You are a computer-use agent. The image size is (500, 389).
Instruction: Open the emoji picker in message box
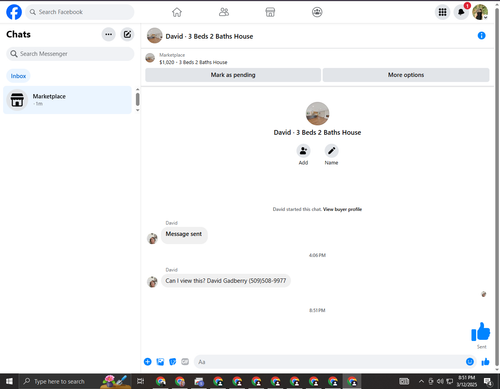470,362
